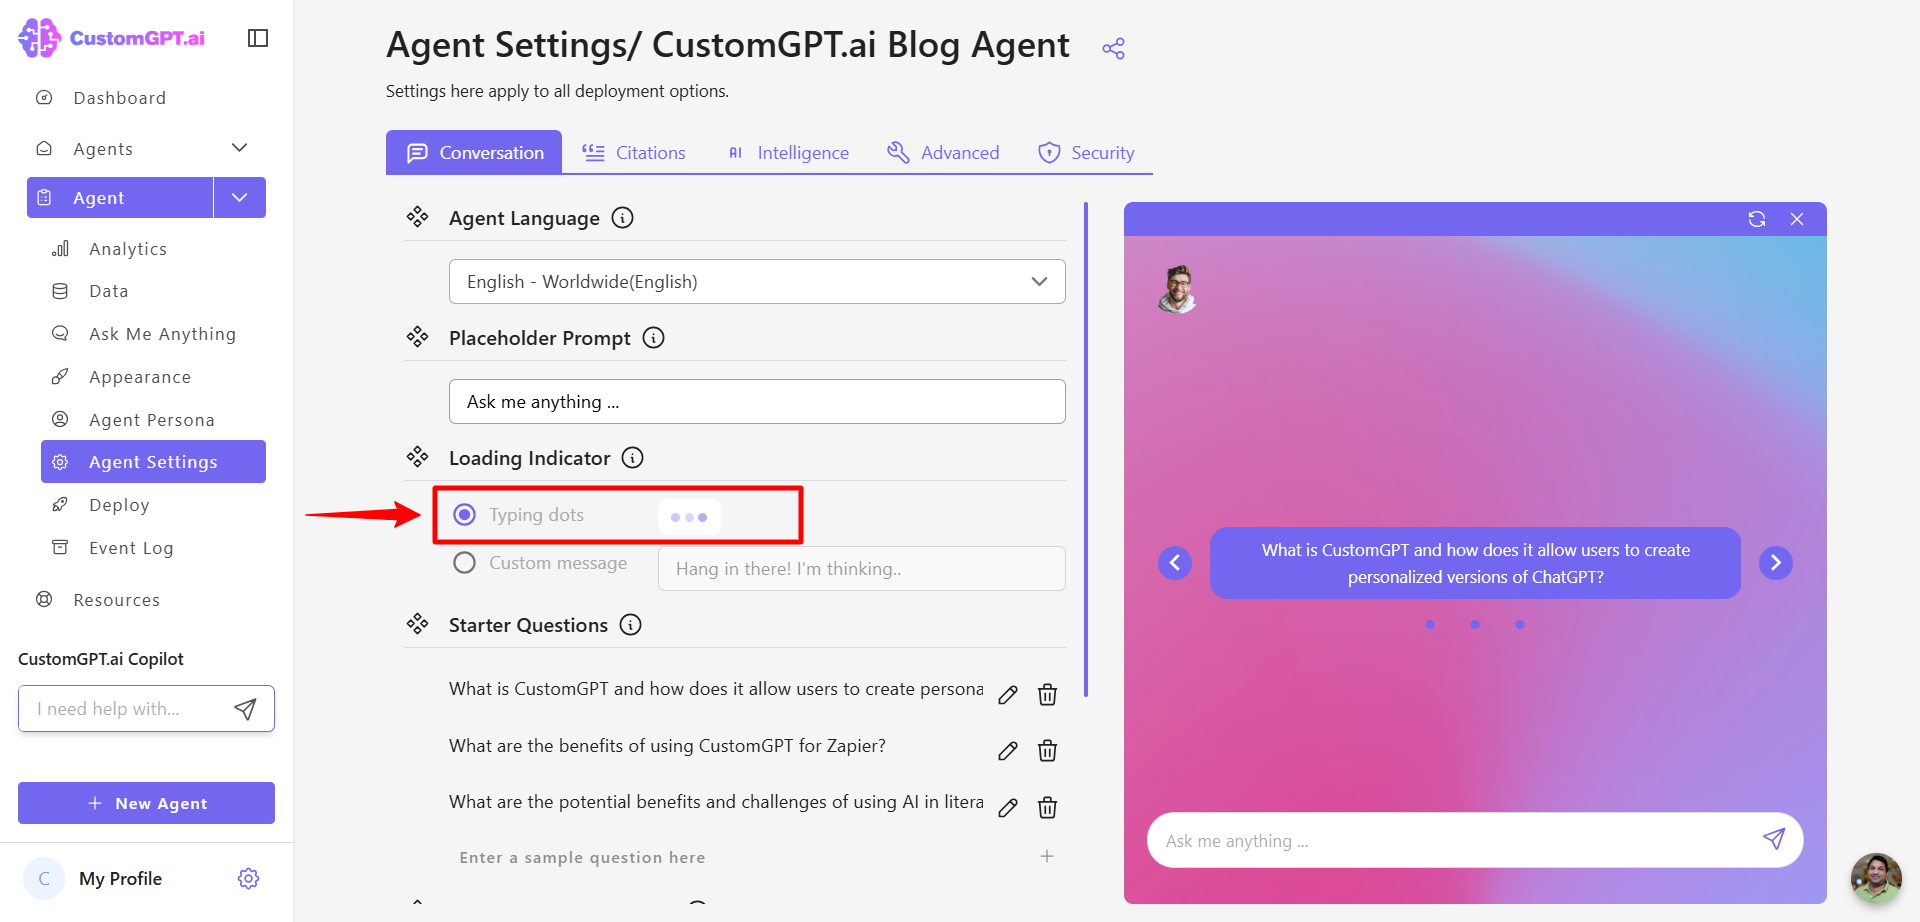Close the chat preview panel
The height and width of the screenshot is (922, 1920).
pos(1797,219)
